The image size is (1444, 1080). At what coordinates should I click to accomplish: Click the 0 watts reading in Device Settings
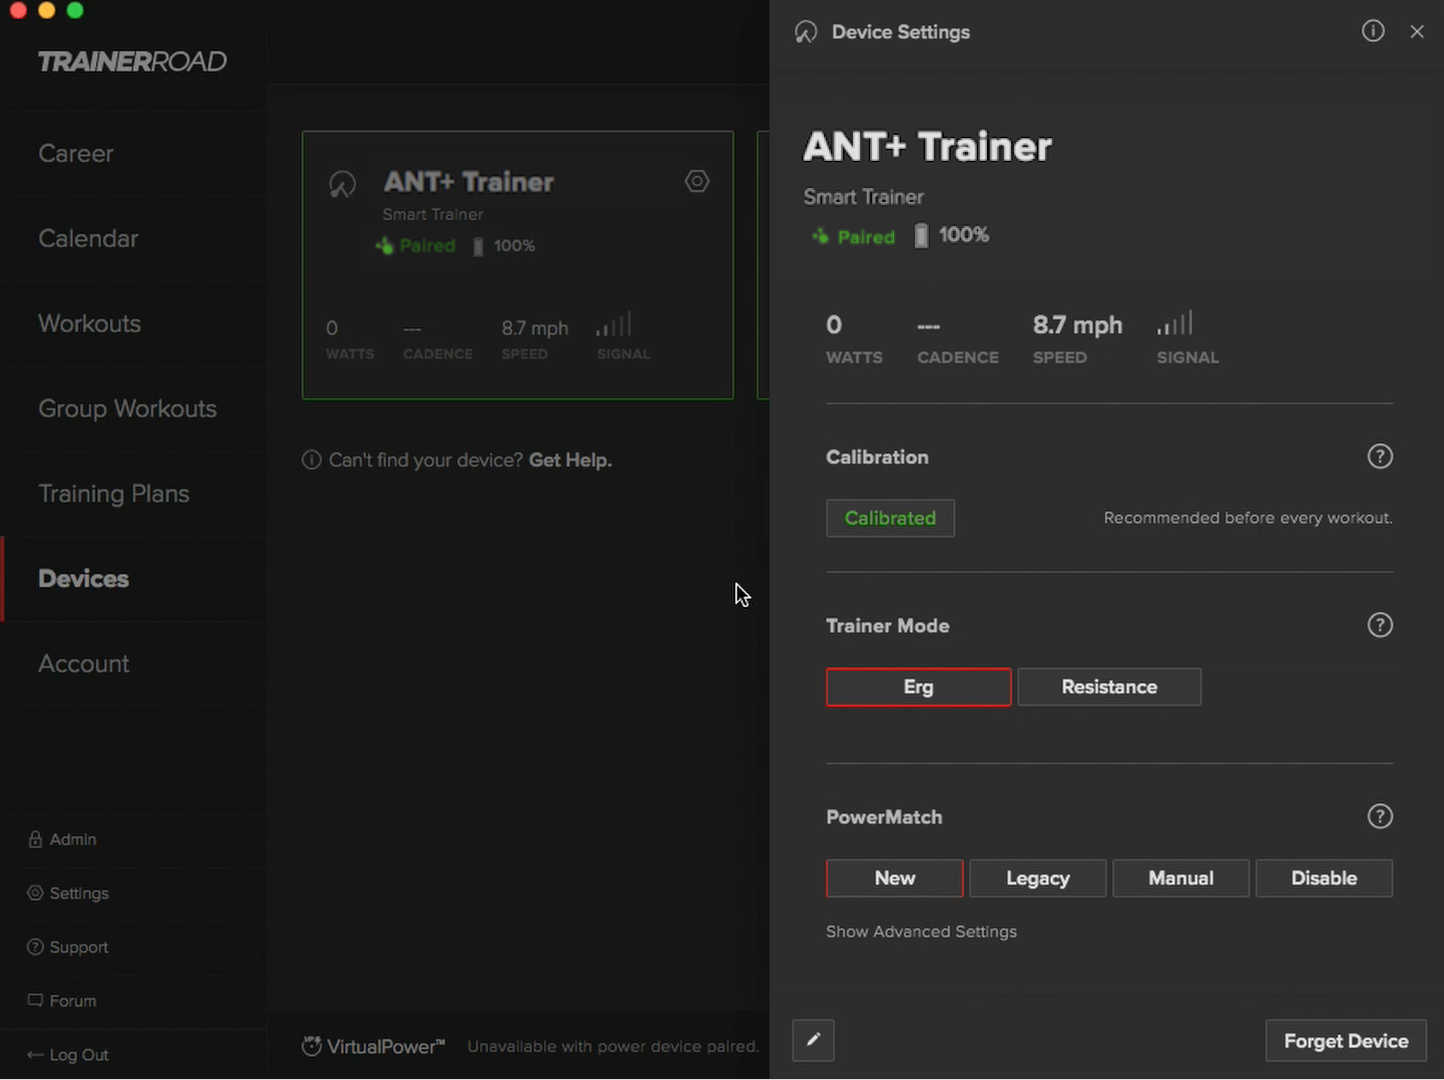pos(834,325)
